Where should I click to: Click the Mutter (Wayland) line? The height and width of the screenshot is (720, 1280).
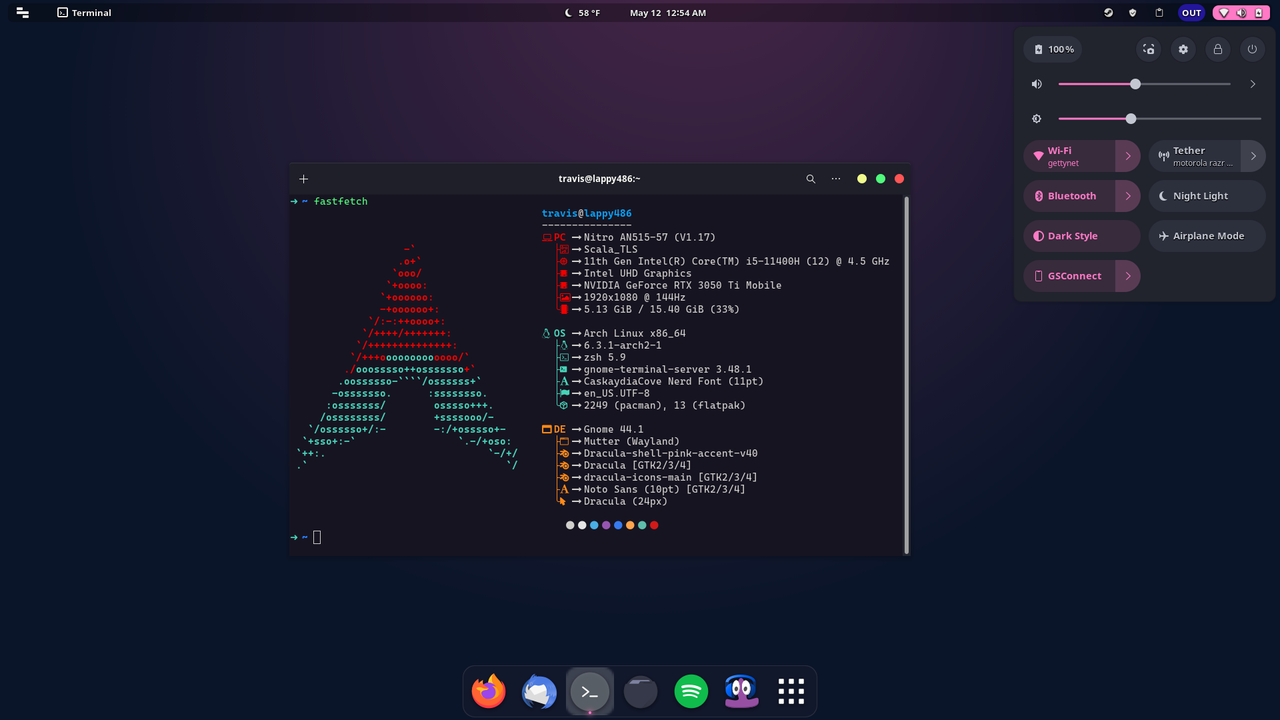coord(632,442)
